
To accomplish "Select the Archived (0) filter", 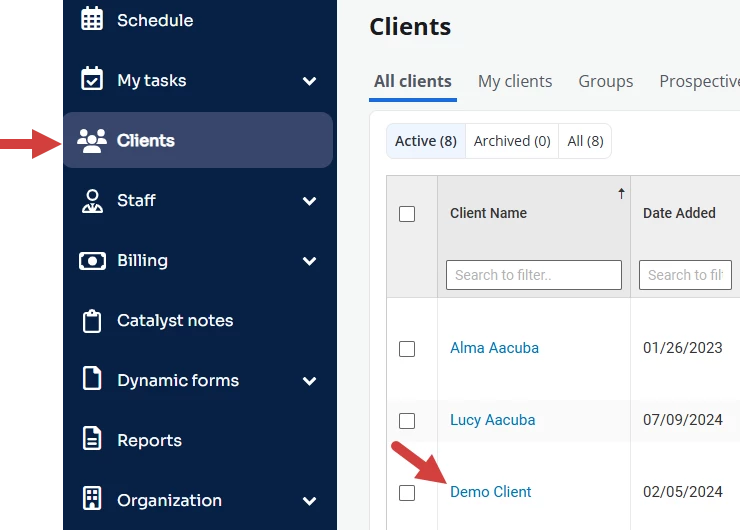I will pyautogui.click(x=512, y=141).
